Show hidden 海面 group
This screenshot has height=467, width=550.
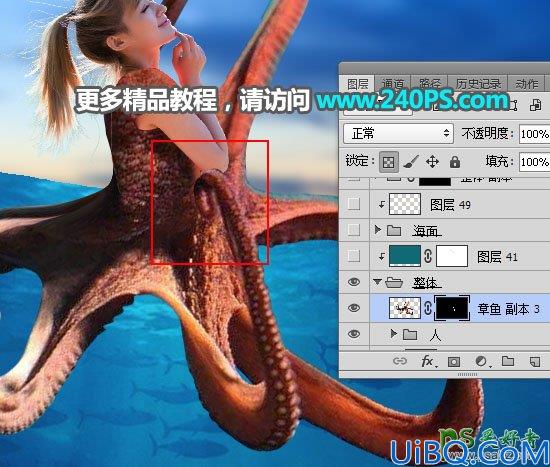click(x=354, y=230)
